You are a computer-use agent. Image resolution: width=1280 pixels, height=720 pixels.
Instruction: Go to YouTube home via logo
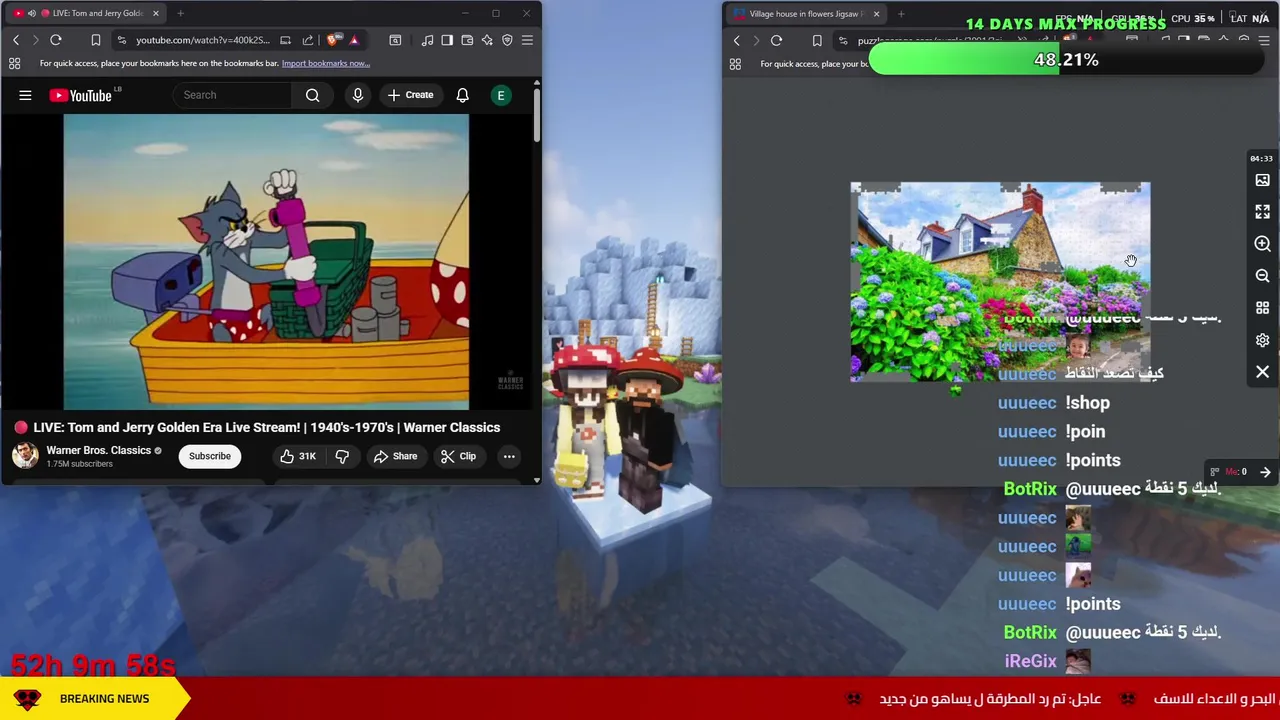[82, 95]
